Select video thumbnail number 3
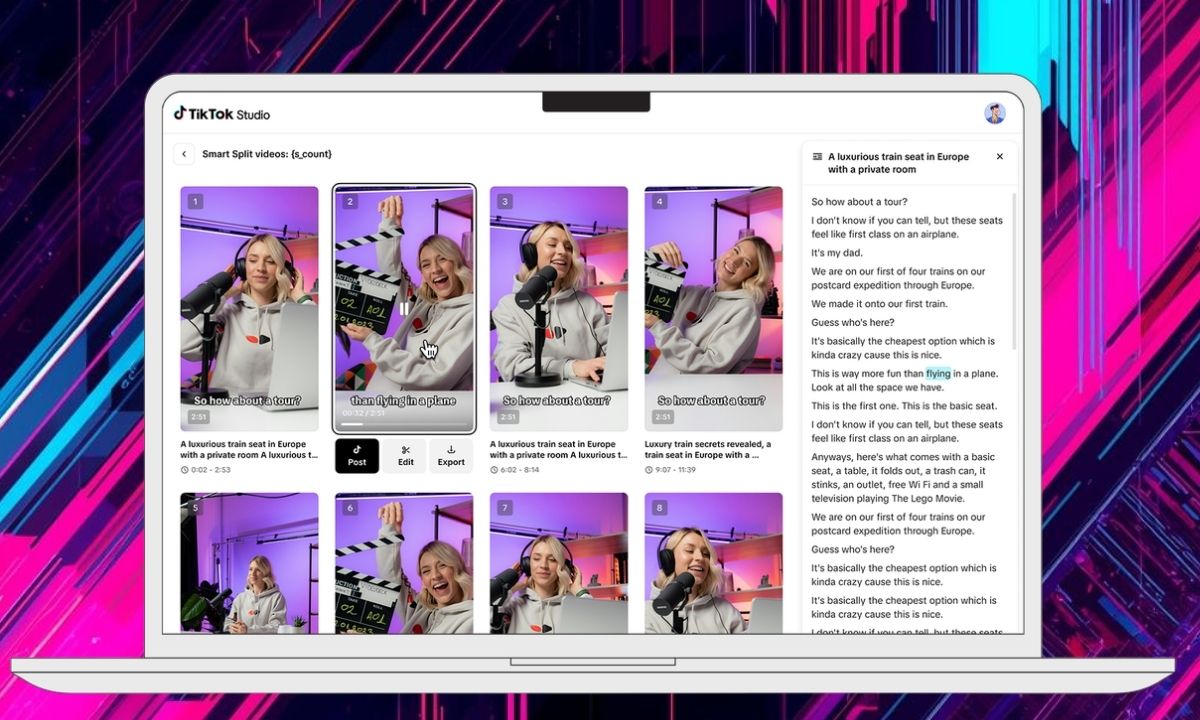1200x720 pixels. tap(559, 308)
